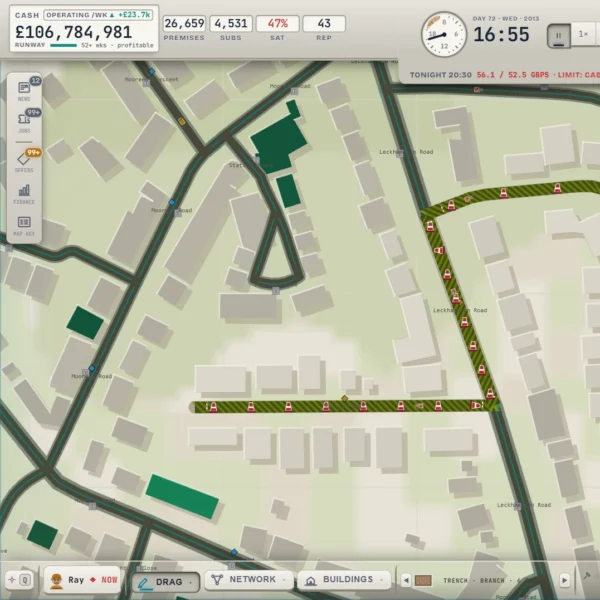Expand the Drag tool options arrow
The height and width of the screenshot is (600, 600).
pos(191,582)
